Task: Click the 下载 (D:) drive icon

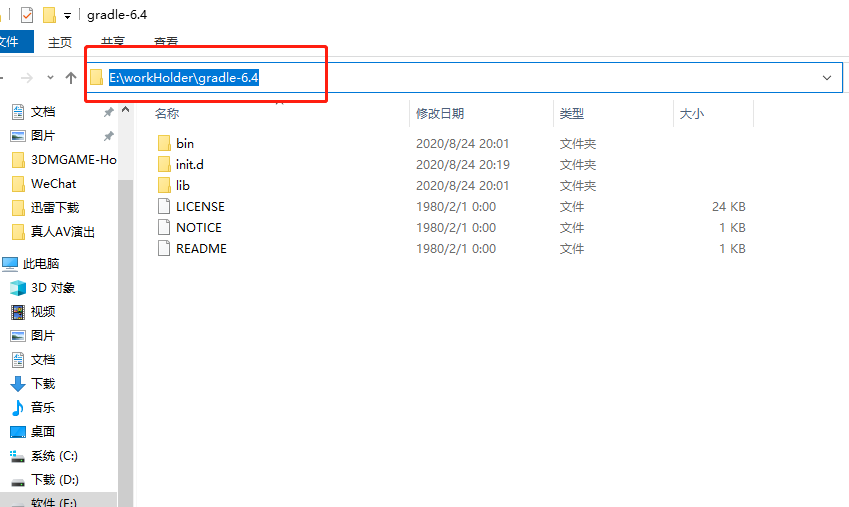Action: tap(18, 482)
